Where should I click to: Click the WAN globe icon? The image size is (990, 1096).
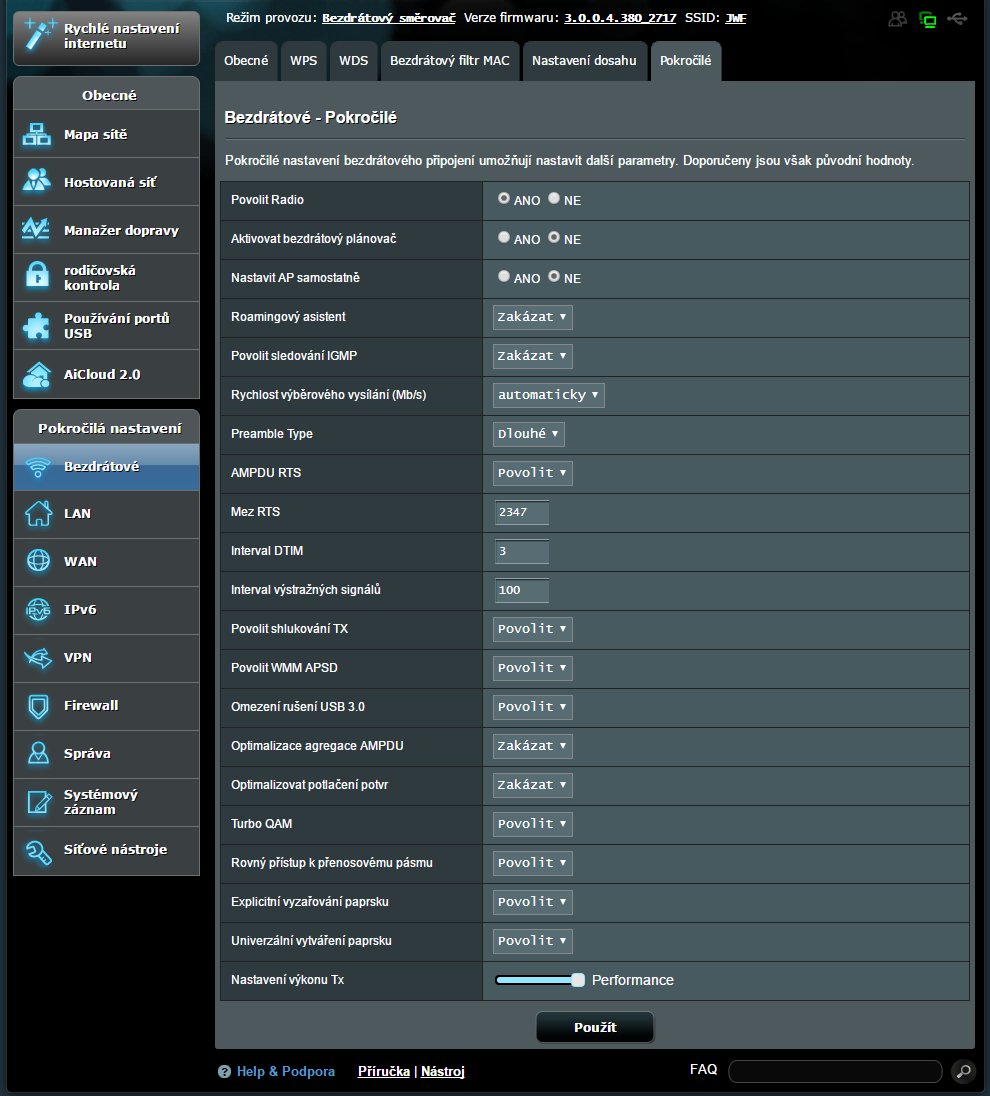pos(38,561)
